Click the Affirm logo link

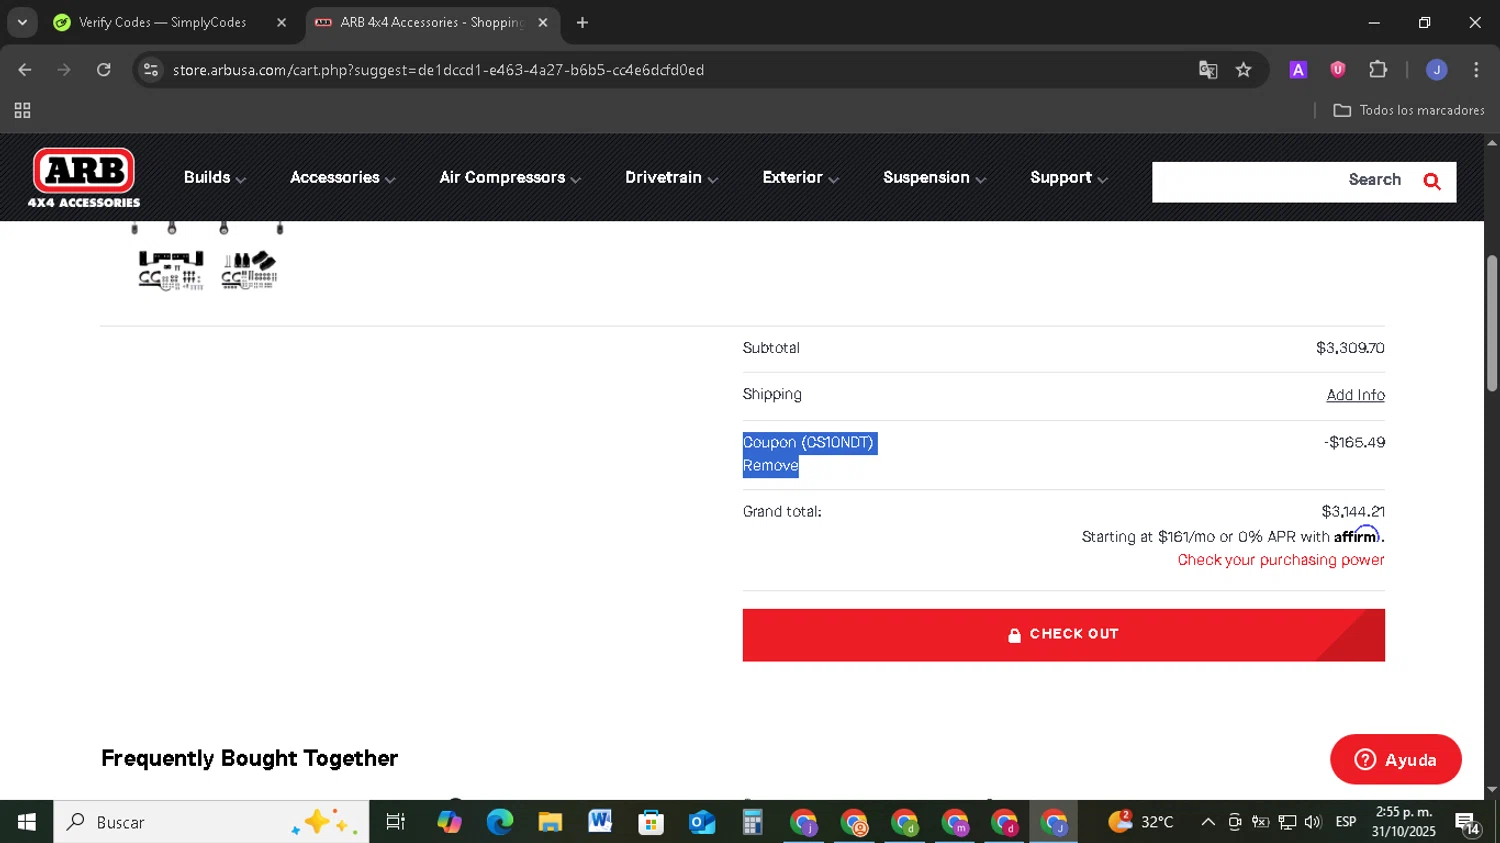tap(1357, 536)
